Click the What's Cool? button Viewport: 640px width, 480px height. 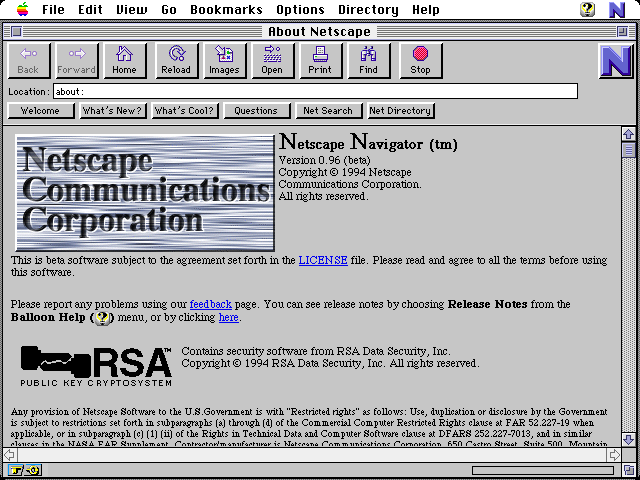(185, 111)
